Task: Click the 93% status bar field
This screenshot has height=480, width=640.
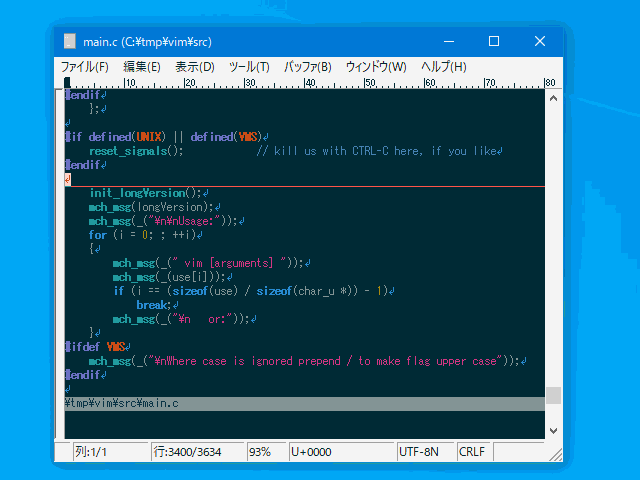Action: pyautogui.click(x=266, y=452)
